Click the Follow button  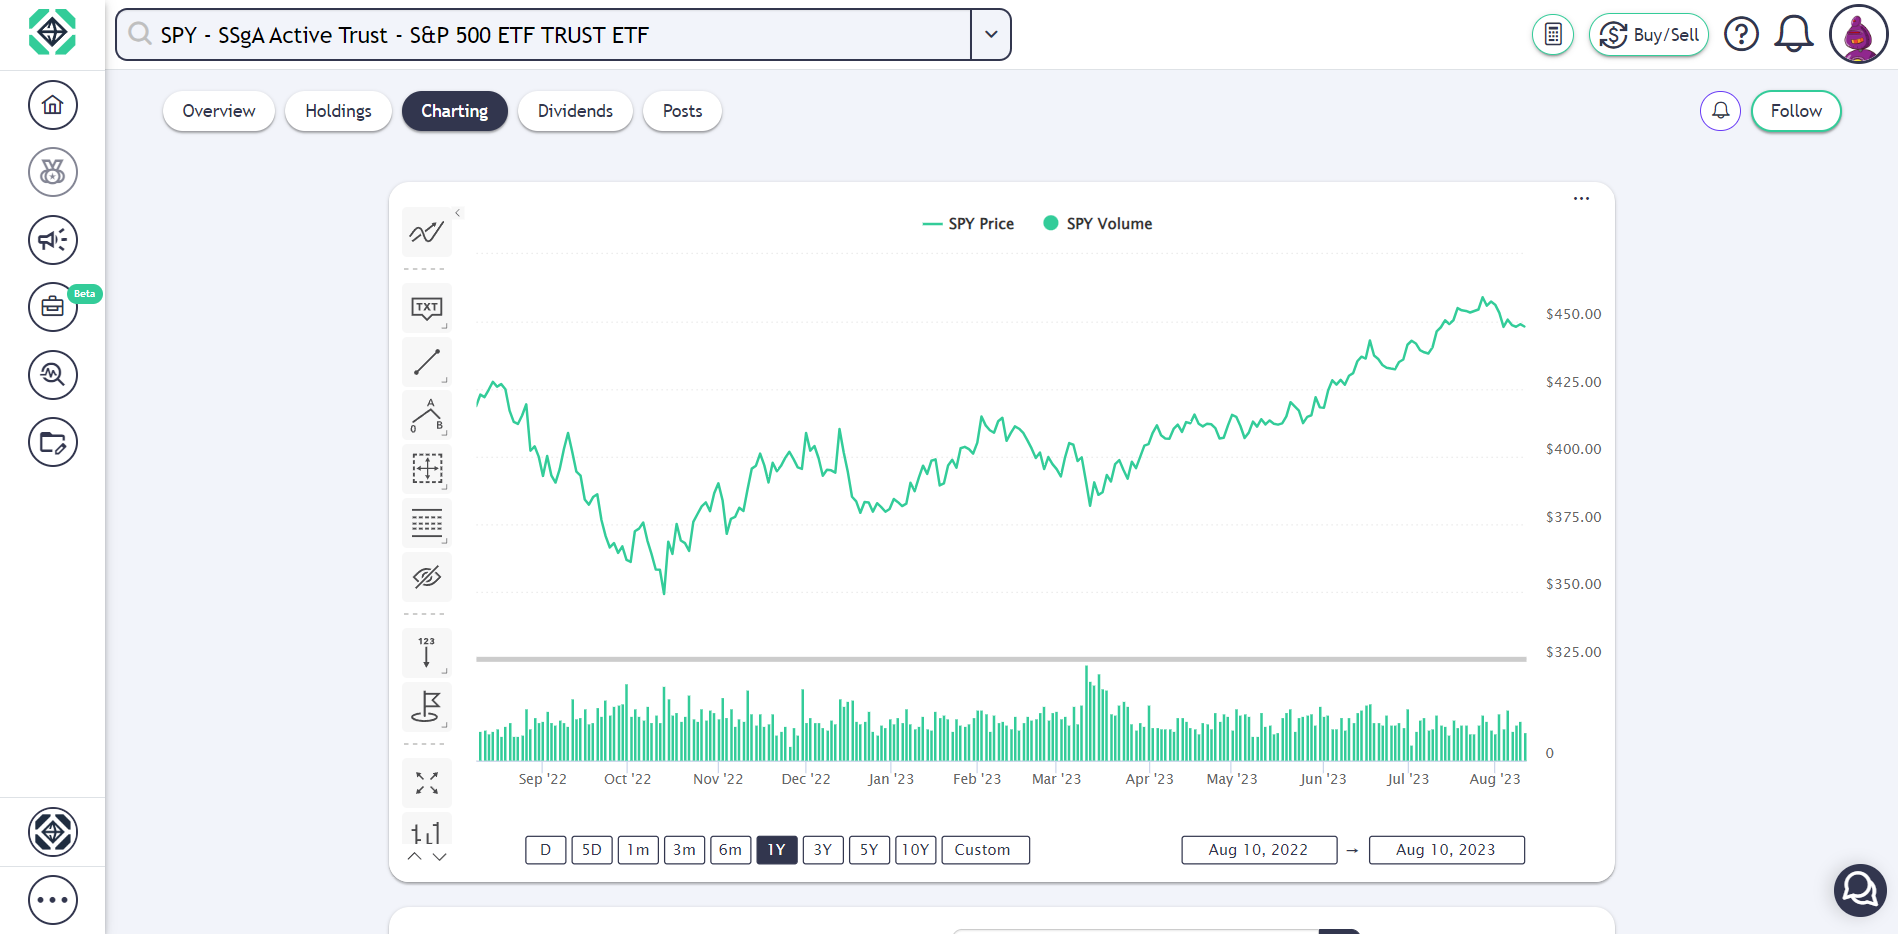[1795, 111]
